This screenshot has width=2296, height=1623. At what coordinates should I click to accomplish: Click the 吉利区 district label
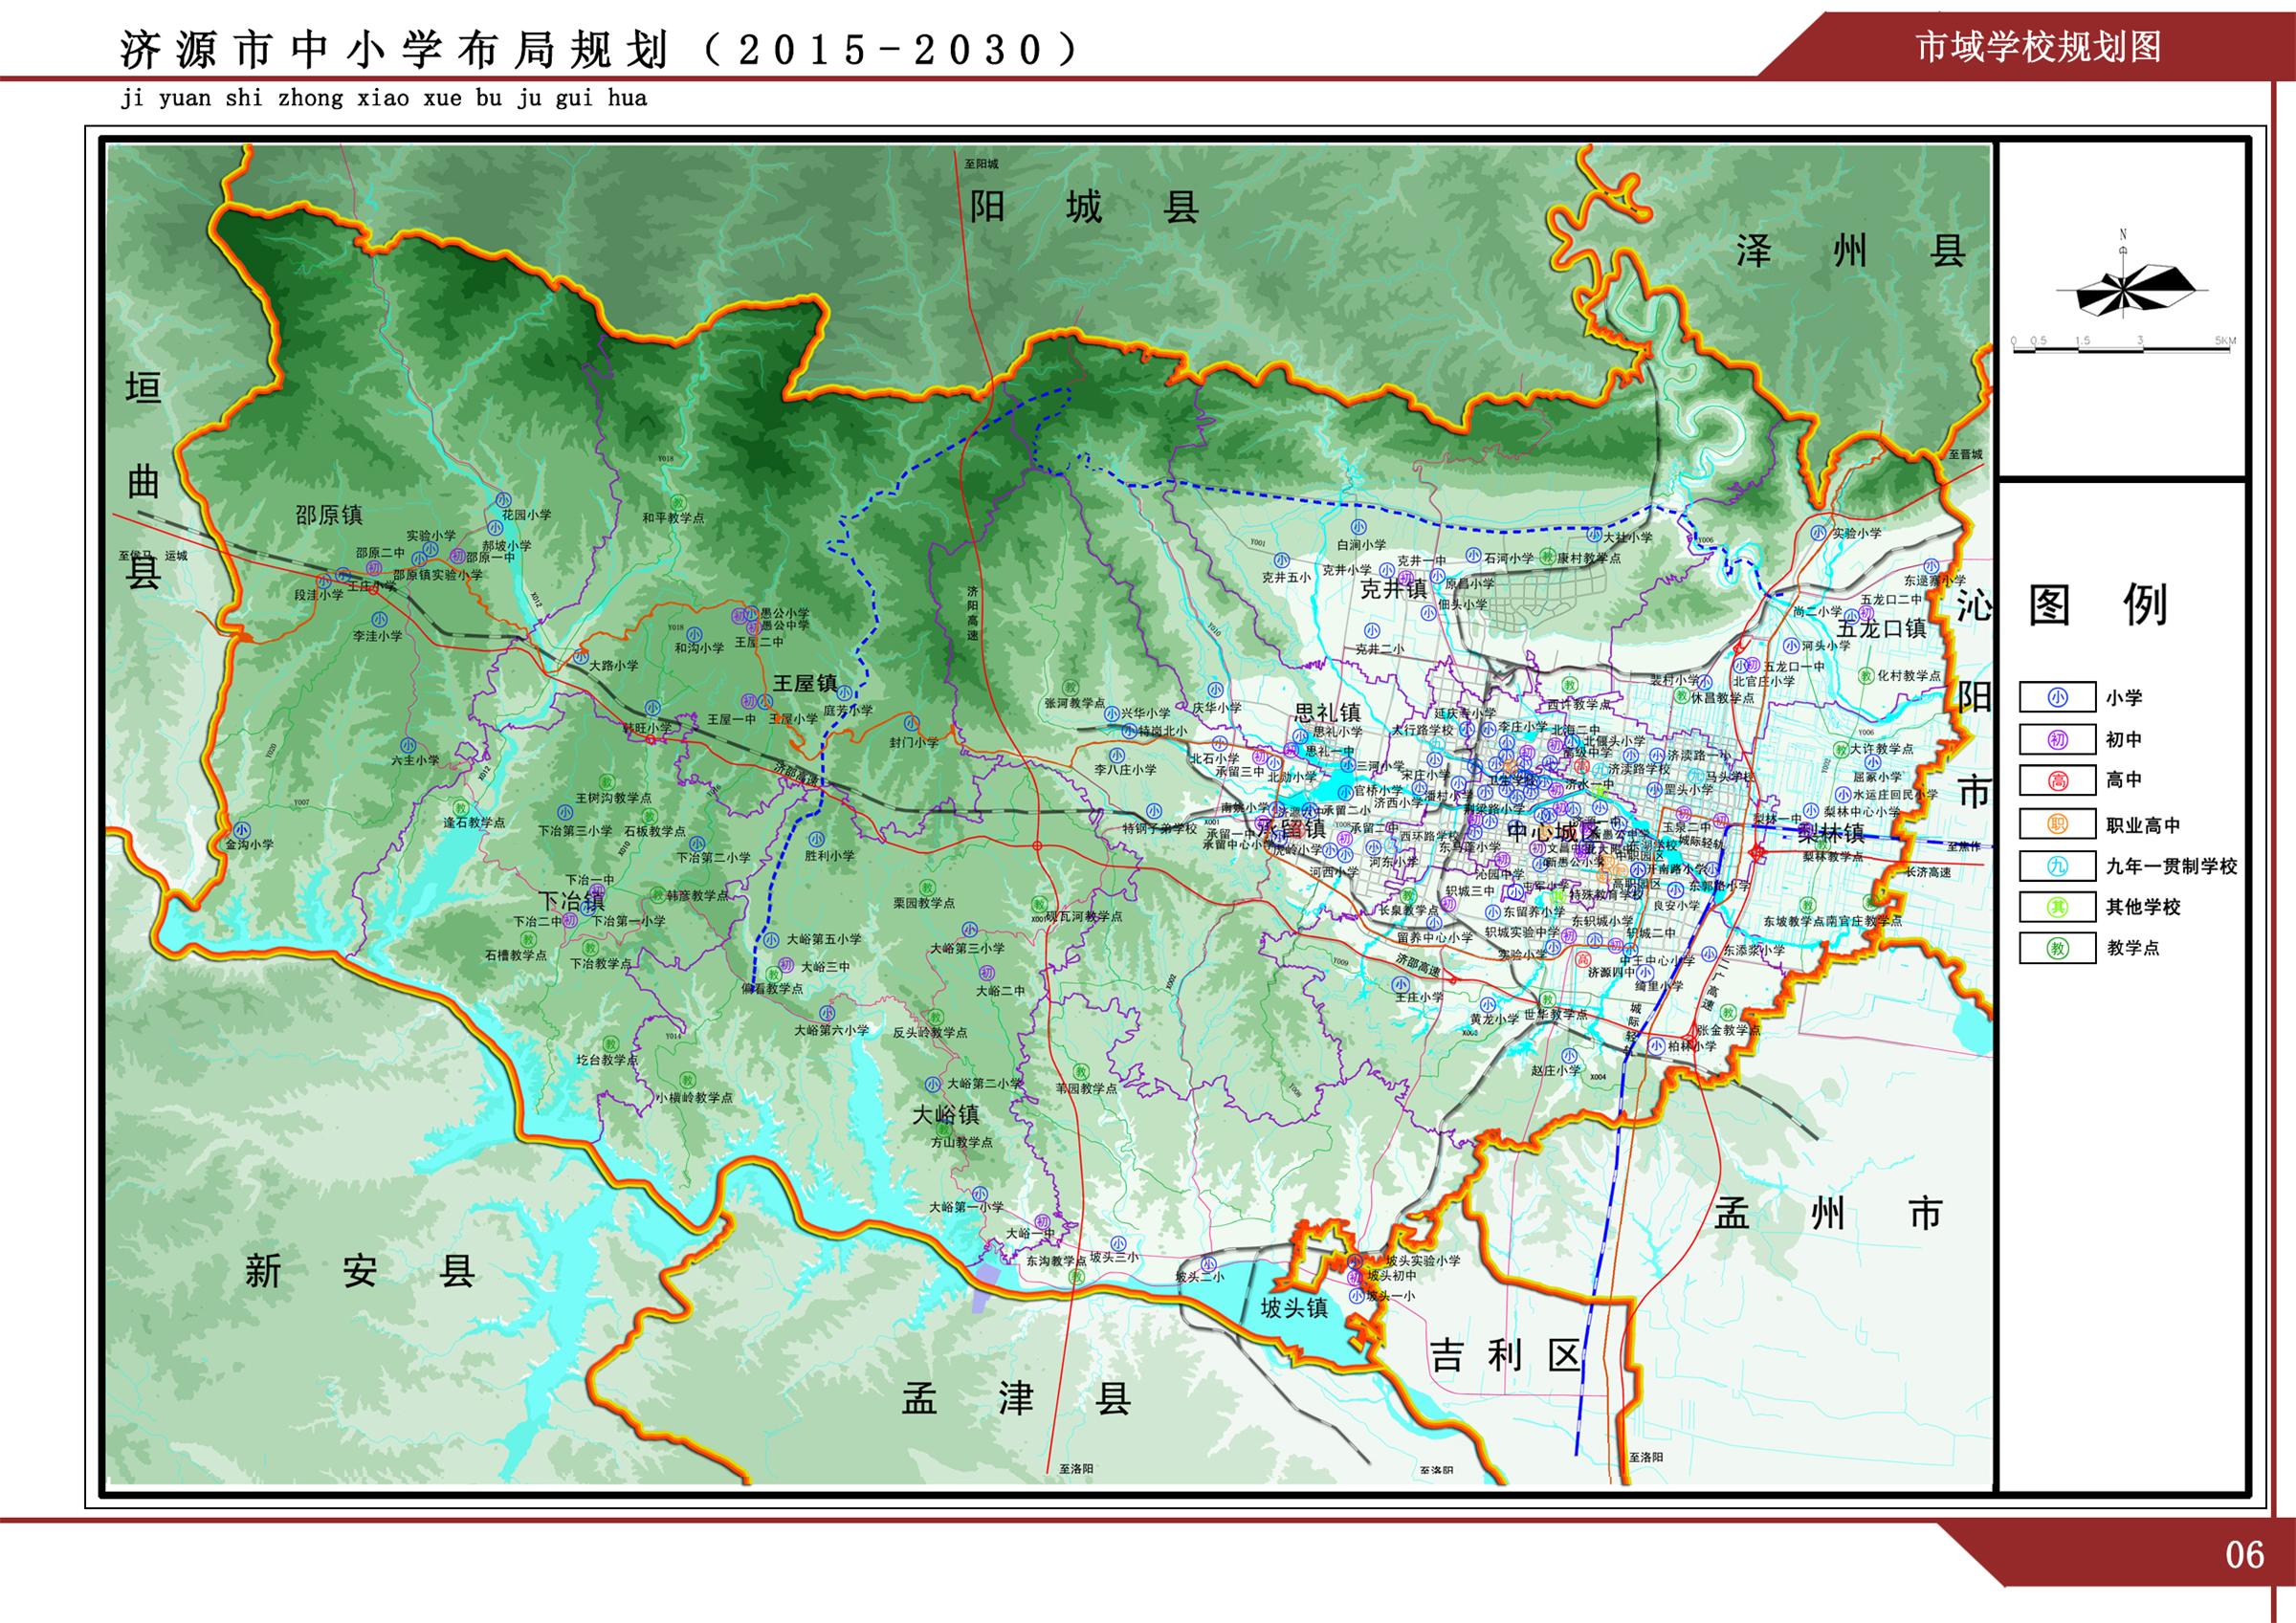(1505, 1357)
